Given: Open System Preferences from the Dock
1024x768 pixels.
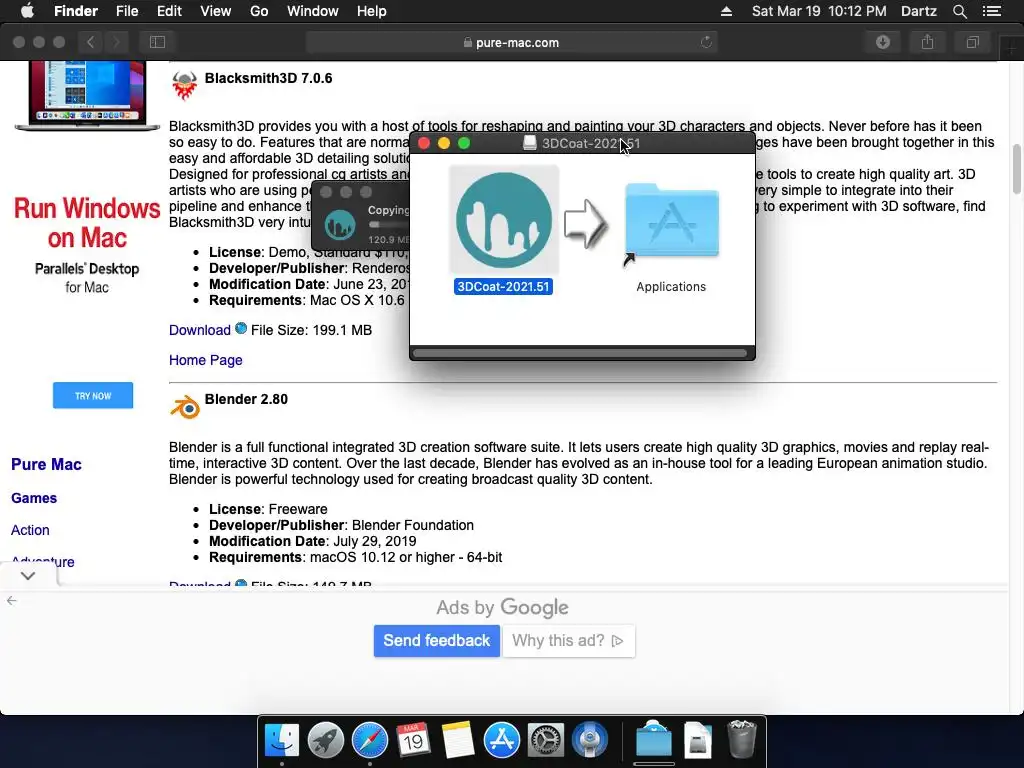Looking at the screenshot, I should pos(546,741).
